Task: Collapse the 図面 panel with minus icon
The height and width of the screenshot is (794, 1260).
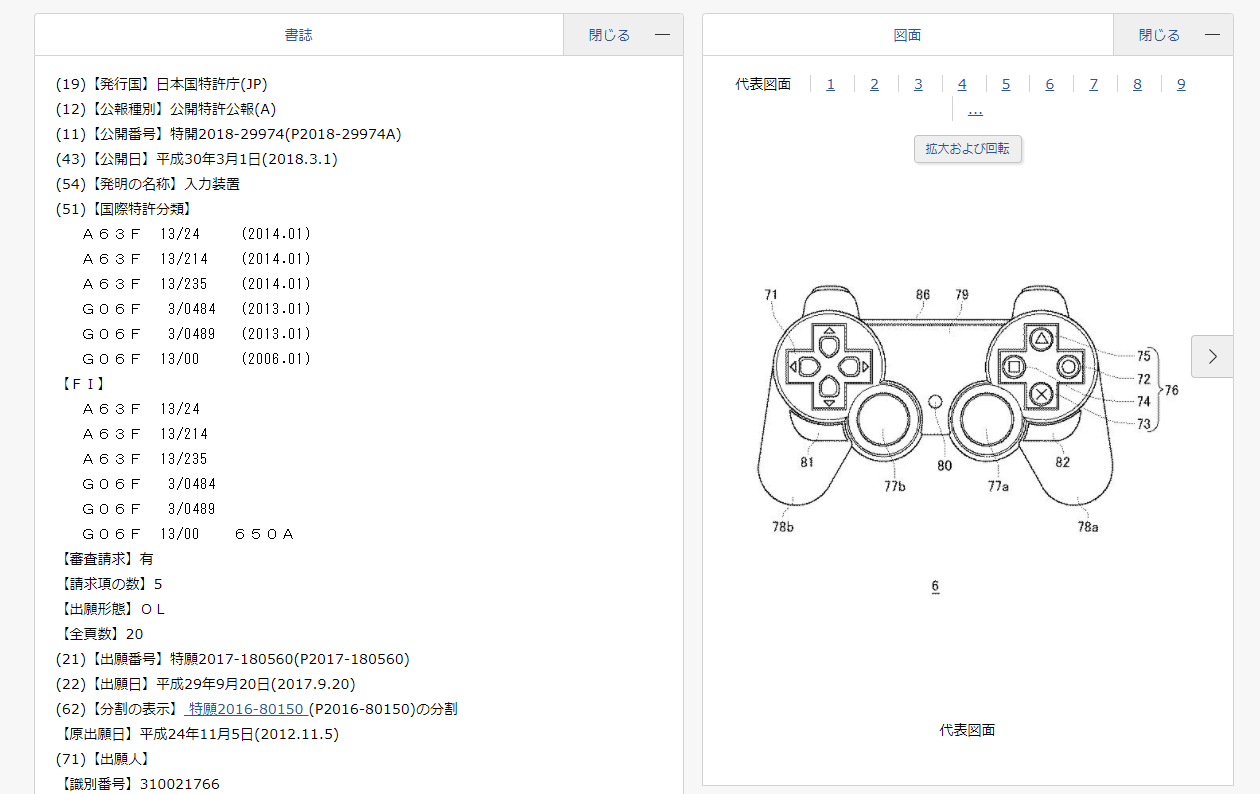Action: pyautogui.click(x=1212, y=35)
